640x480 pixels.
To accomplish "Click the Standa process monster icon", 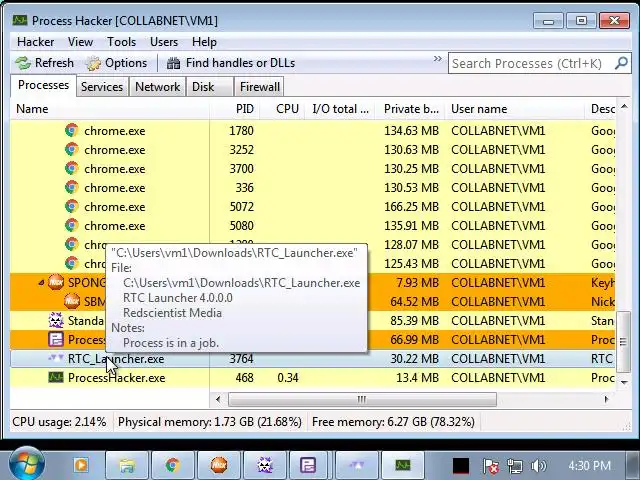I will [x=56, y=320].
